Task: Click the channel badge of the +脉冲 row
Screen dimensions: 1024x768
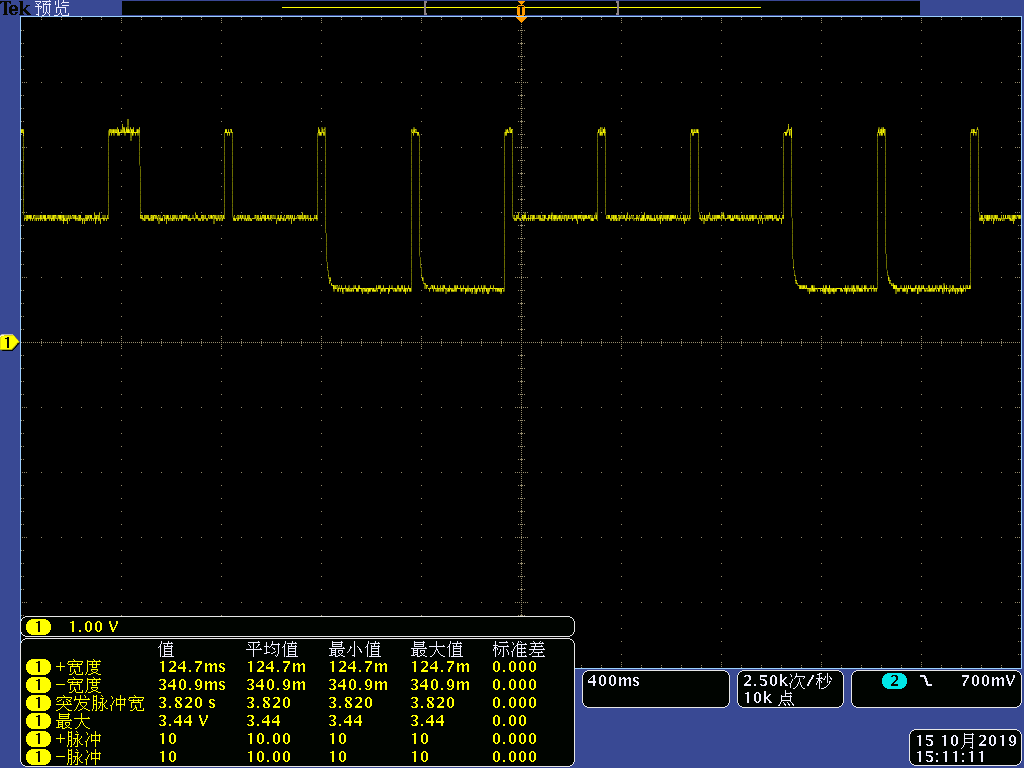Action: point(39,739)
